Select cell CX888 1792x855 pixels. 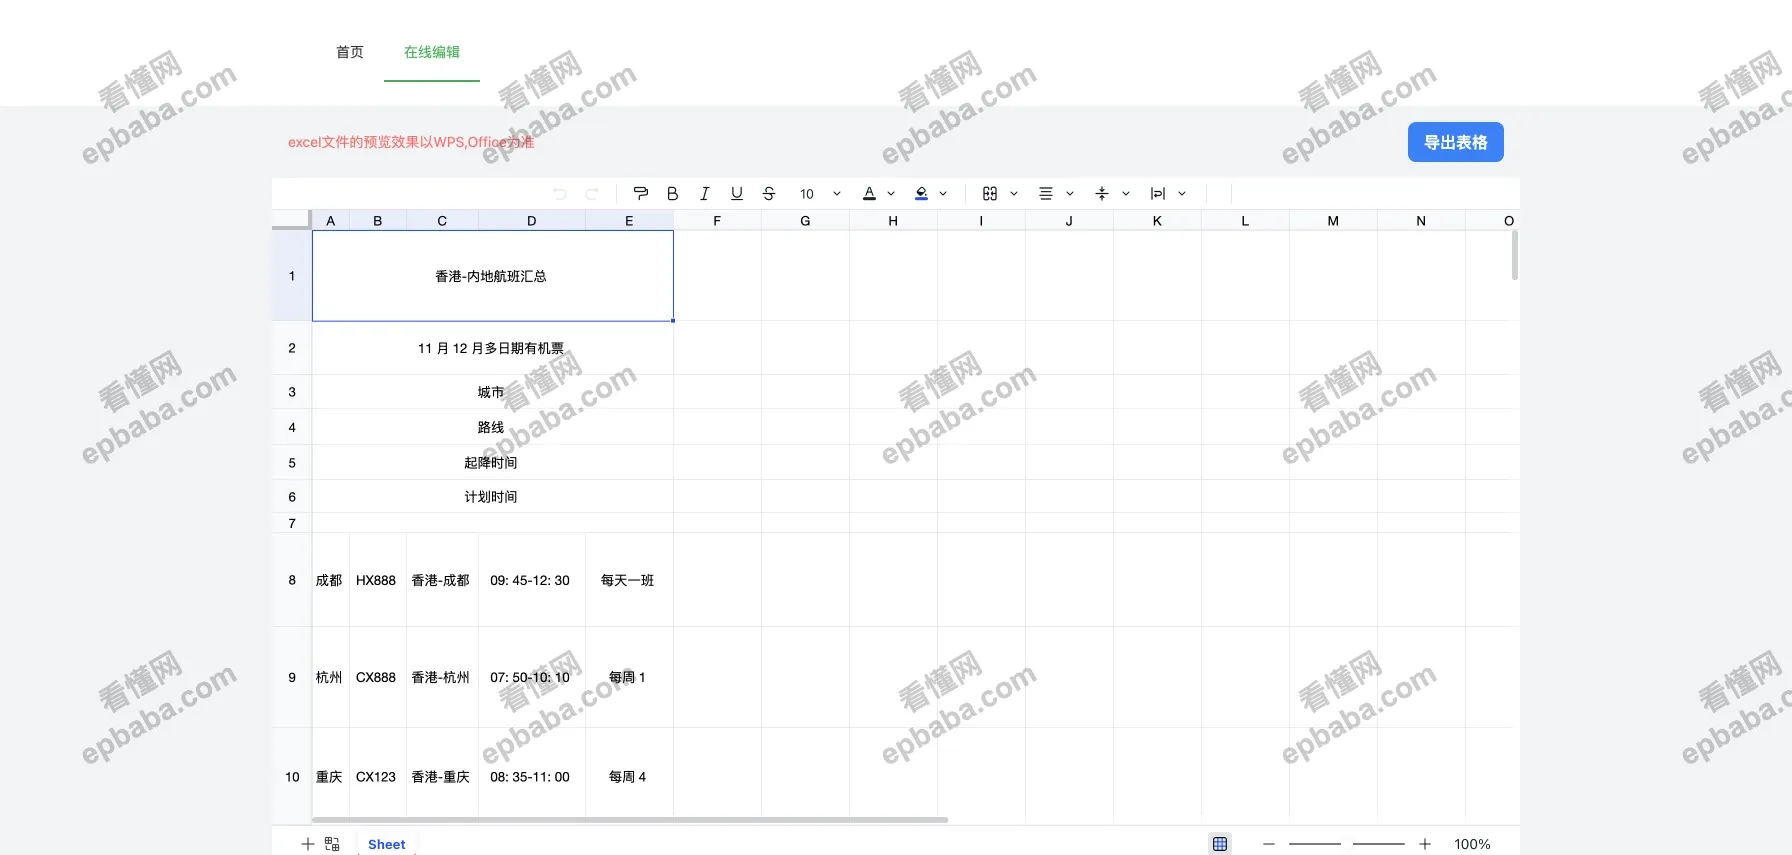[378, 677]
